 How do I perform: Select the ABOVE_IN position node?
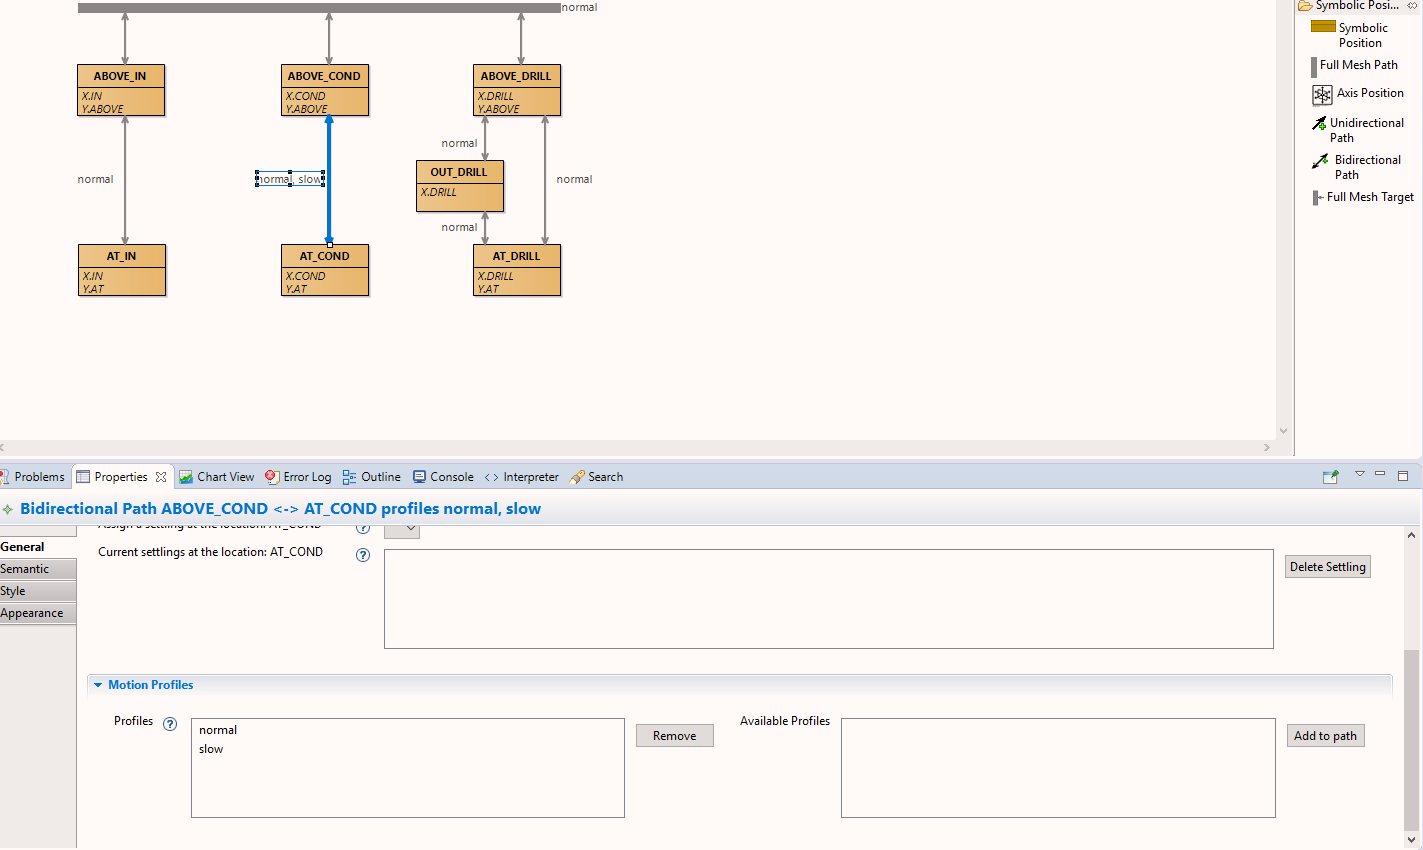click(x=121, y=90)
